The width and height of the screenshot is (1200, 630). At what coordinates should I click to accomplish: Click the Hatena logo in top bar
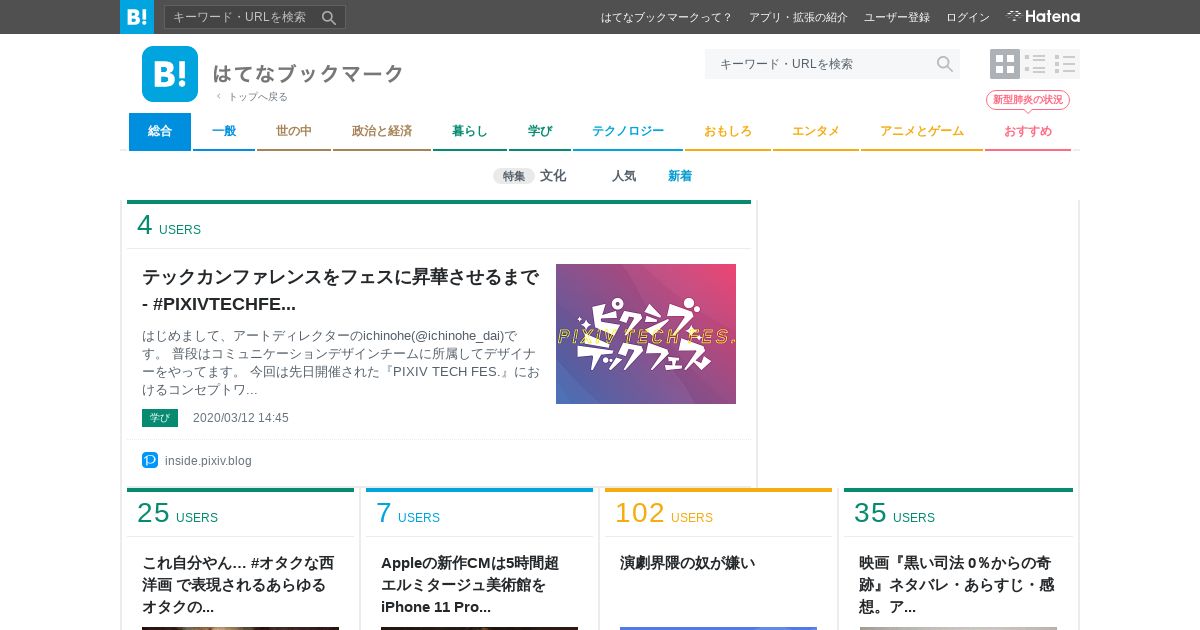(1043, 16)
